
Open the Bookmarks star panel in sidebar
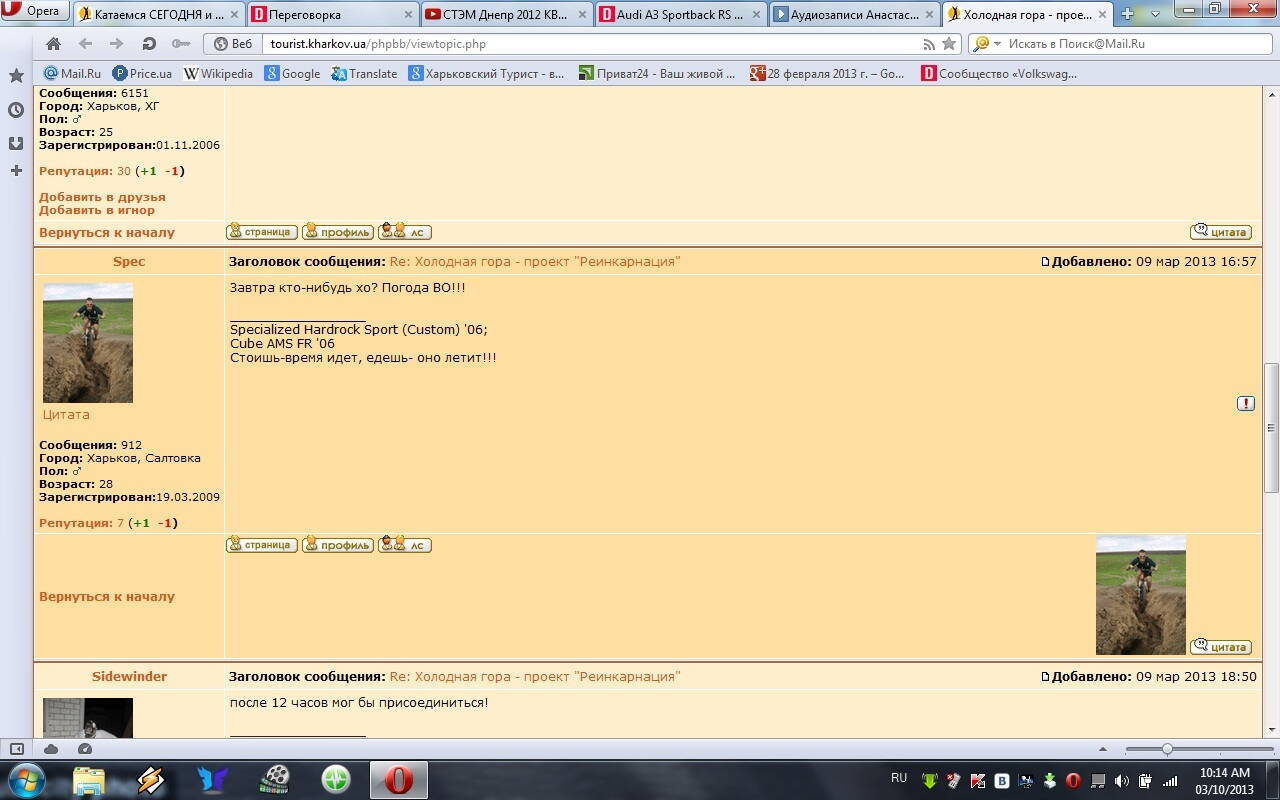[16, 76]
